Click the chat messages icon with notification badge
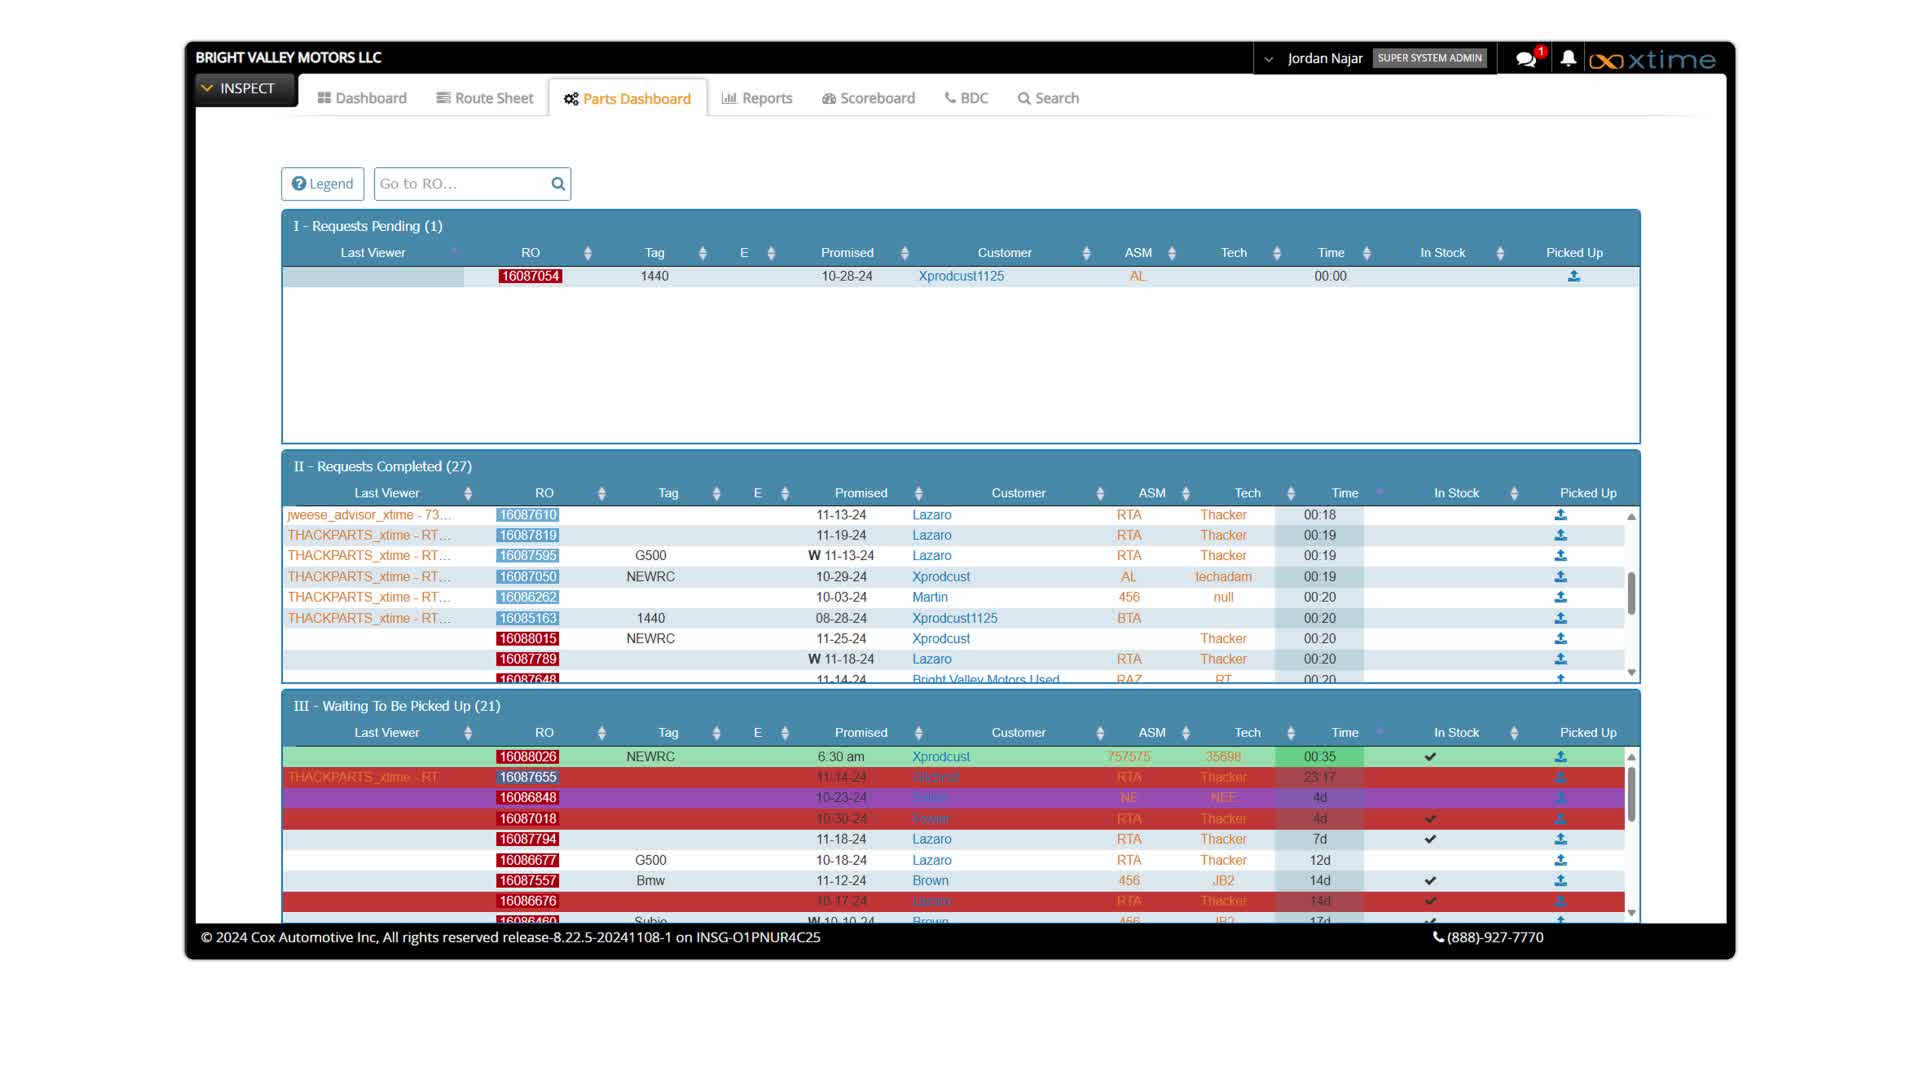The width and height of the screenshot is (1920, 1080). pos(1525,59)
